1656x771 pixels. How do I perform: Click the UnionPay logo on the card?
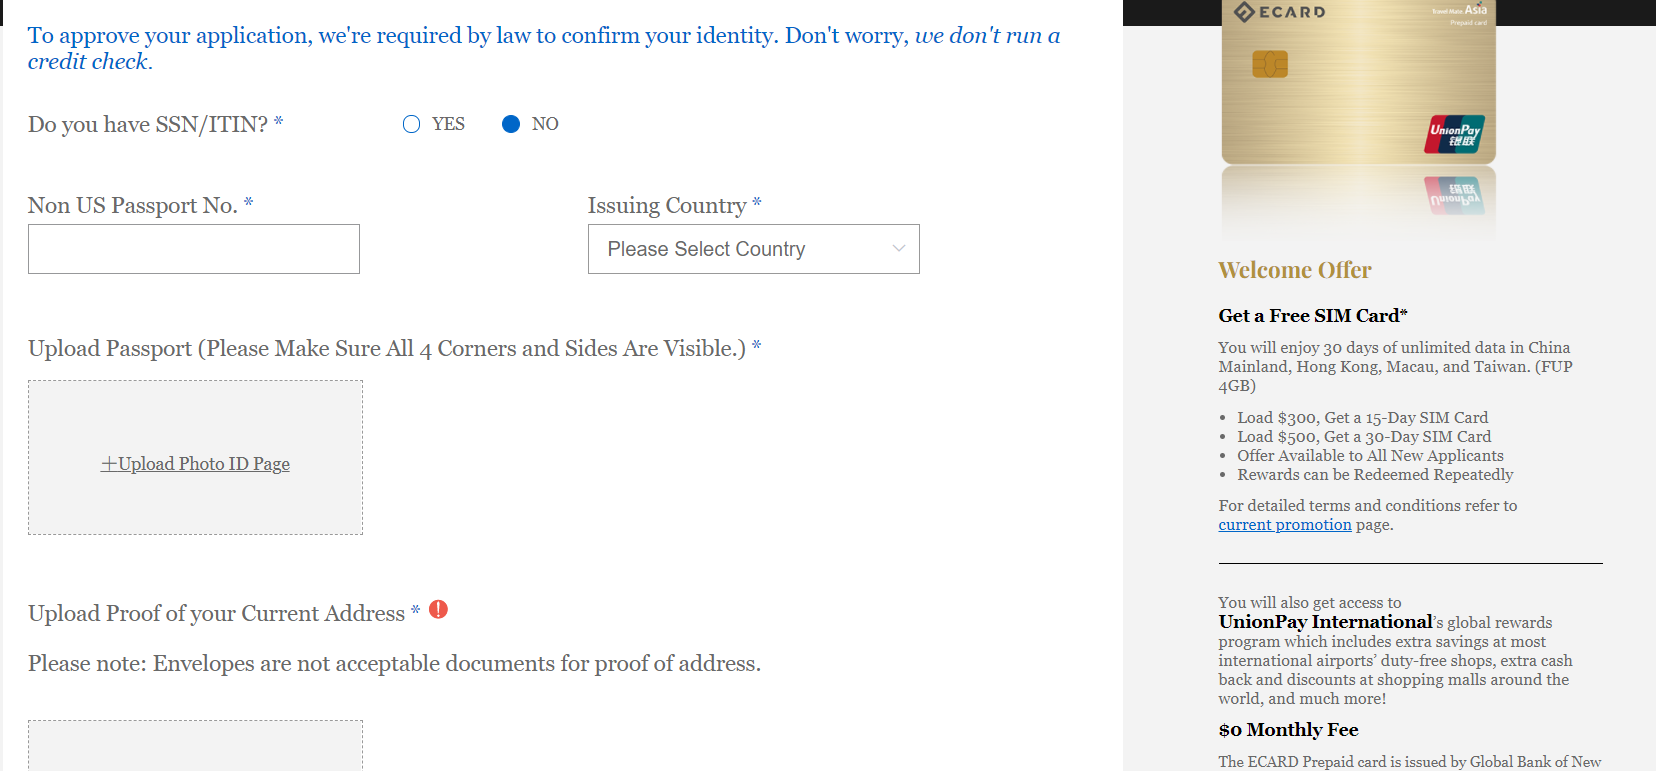tap(1455, 134)
